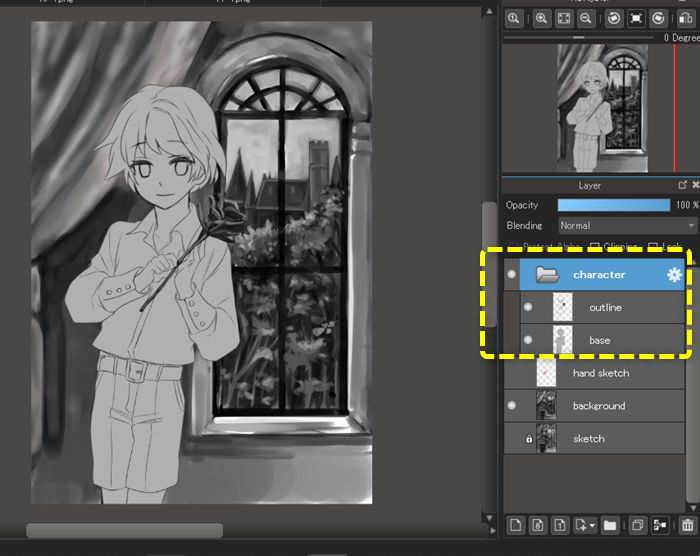Delete the selected layer
This screenshot has width=700, height=556.
point(688,525)
